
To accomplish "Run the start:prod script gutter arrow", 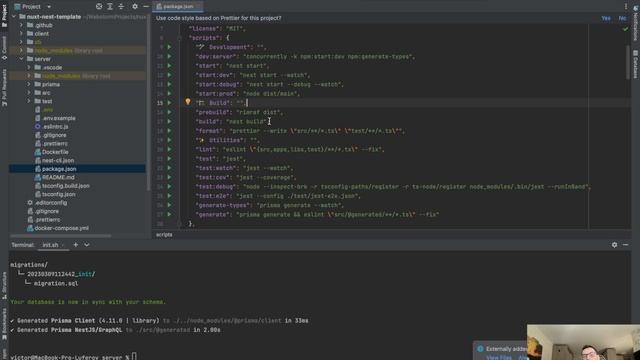I will click(169, 93).
